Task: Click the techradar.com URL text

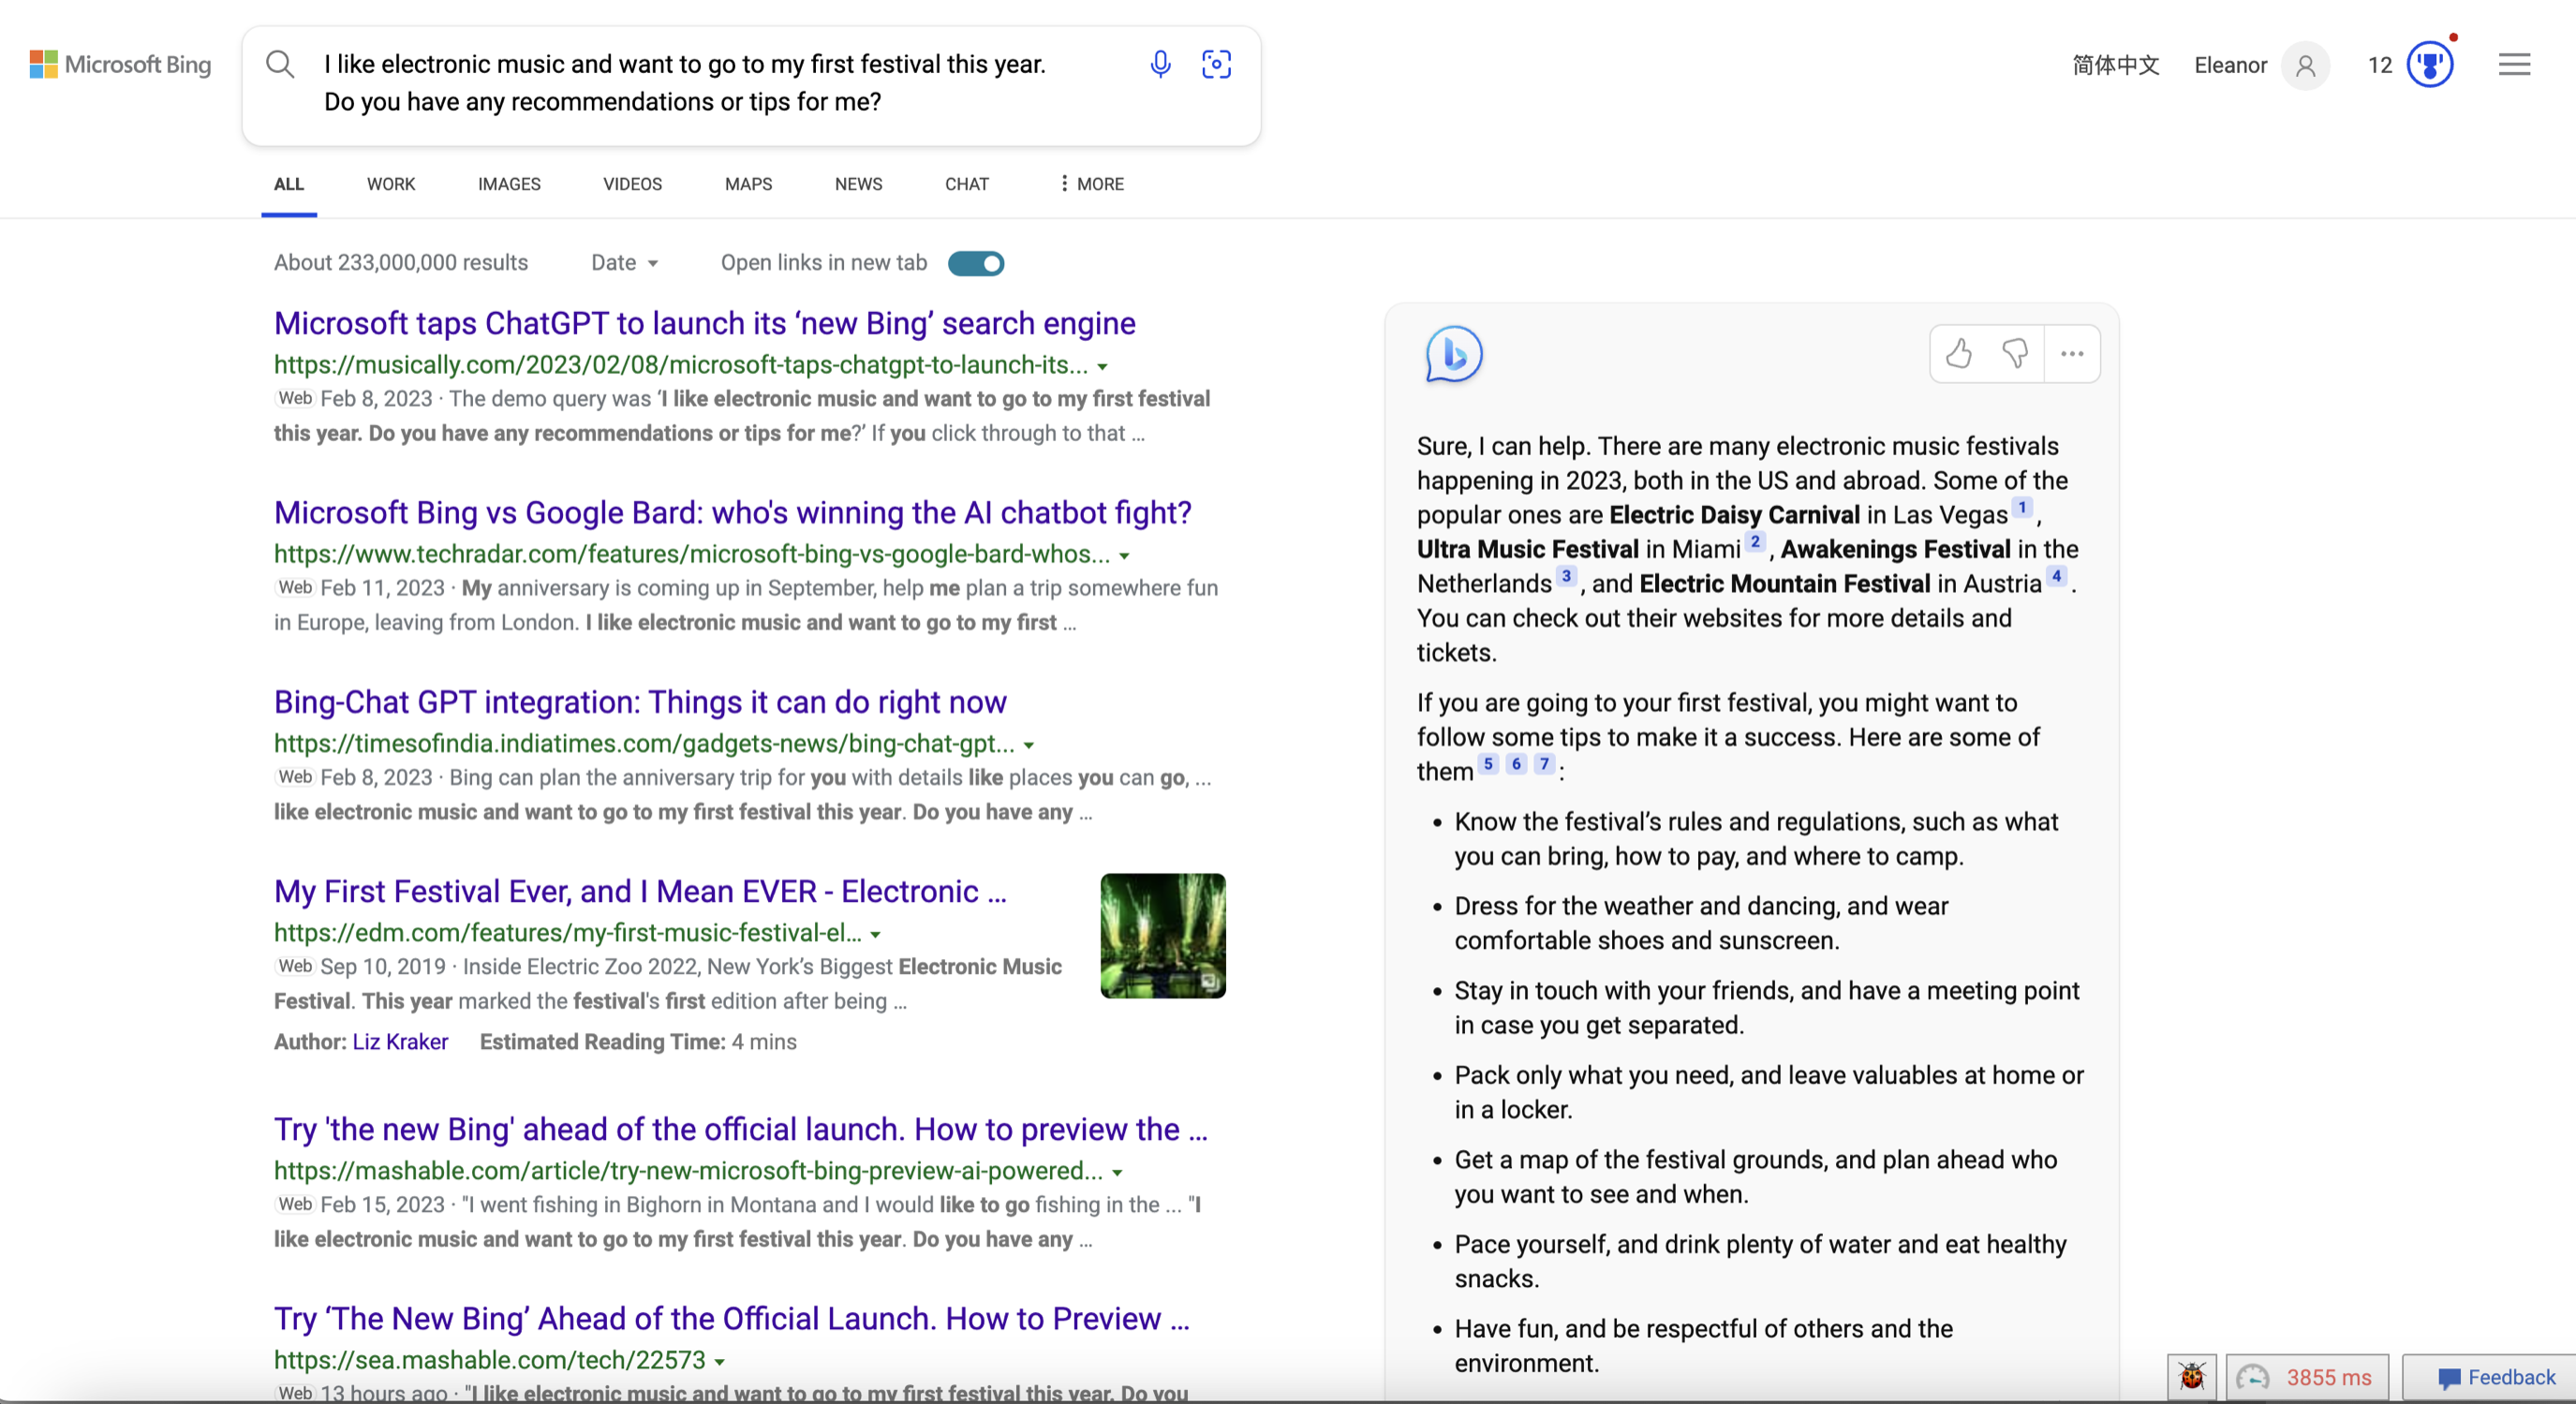Action: pos(692,554)
